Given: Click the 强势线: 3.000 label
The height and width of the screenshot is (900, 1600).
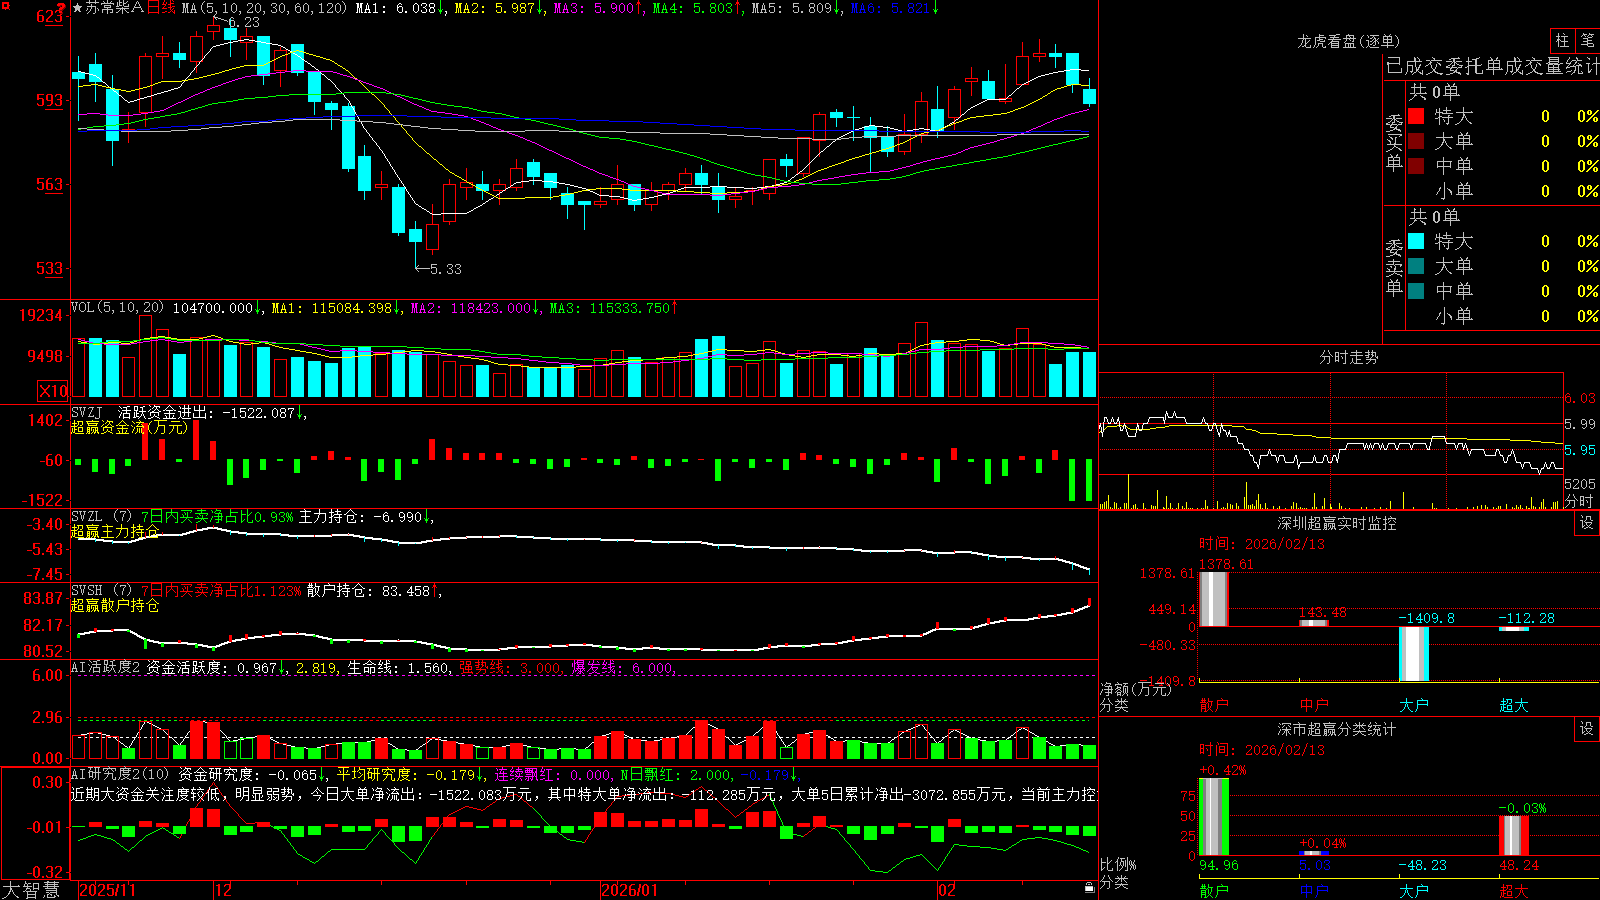Looking at the screenshot, I should click(x=510, y=667).
